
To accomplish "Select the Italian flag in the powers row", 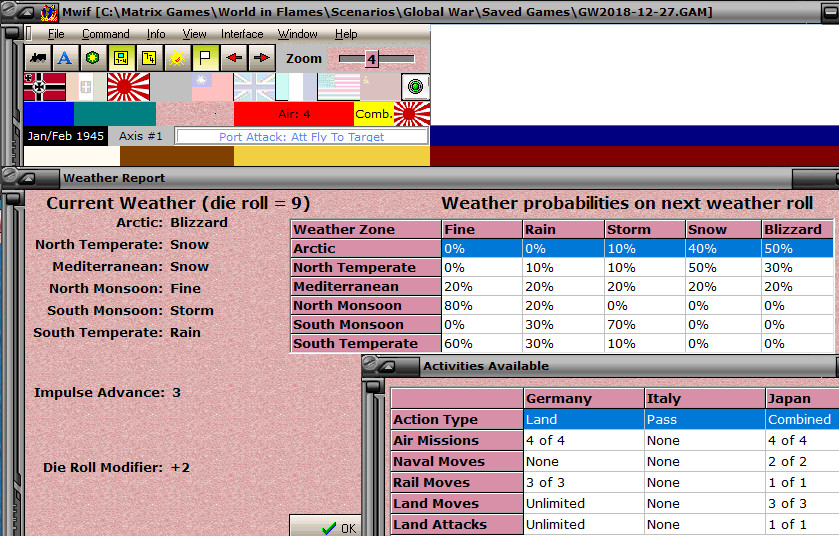I will tap(86, 87).
